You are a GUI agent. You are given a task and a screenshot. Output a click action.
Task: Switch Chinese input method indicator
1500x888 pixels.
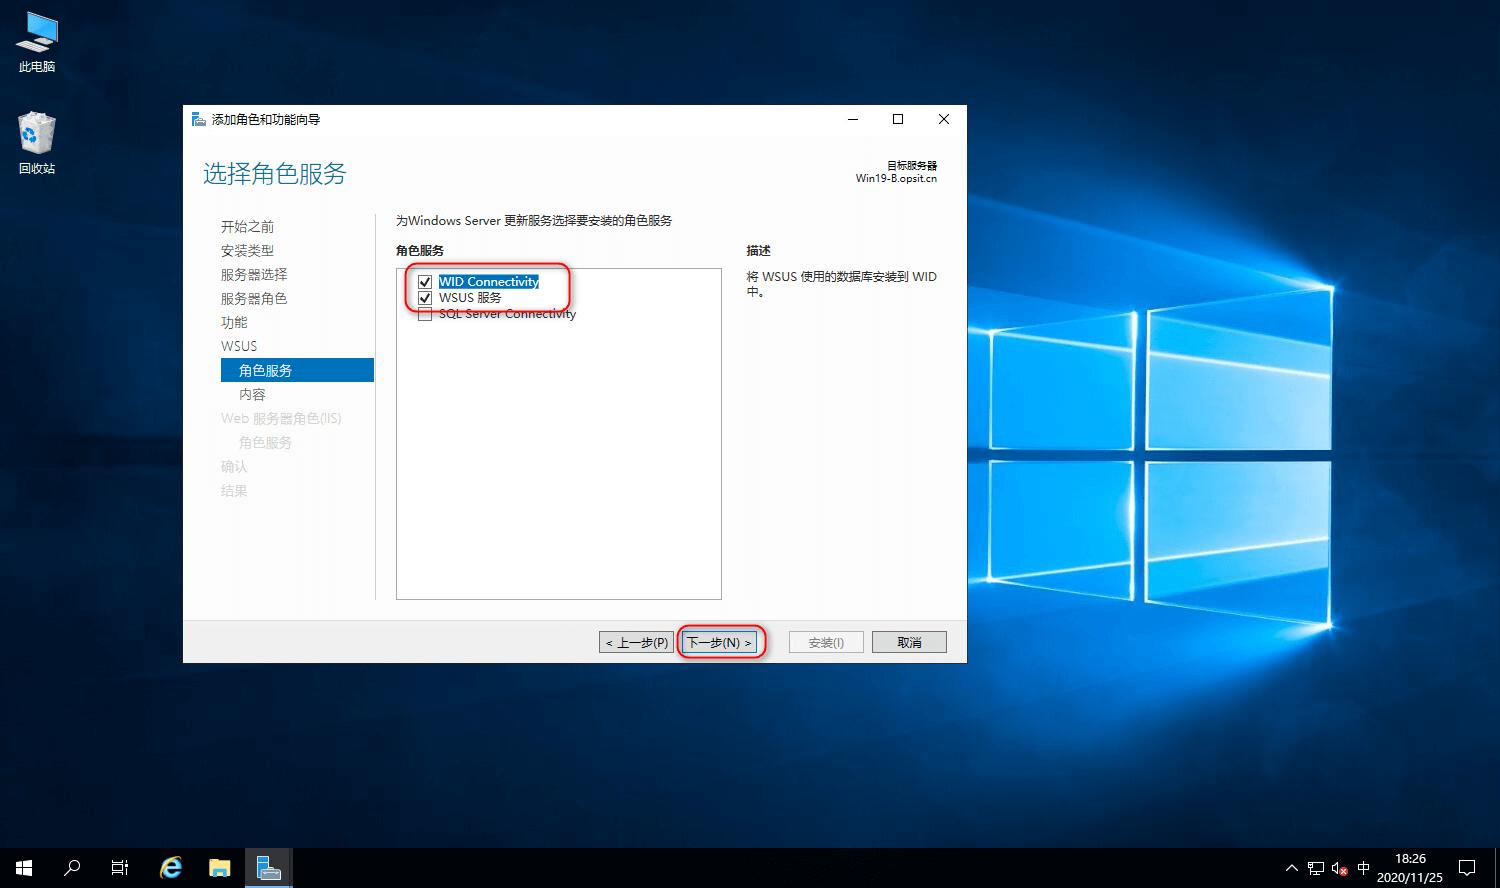coord(1364,868)
